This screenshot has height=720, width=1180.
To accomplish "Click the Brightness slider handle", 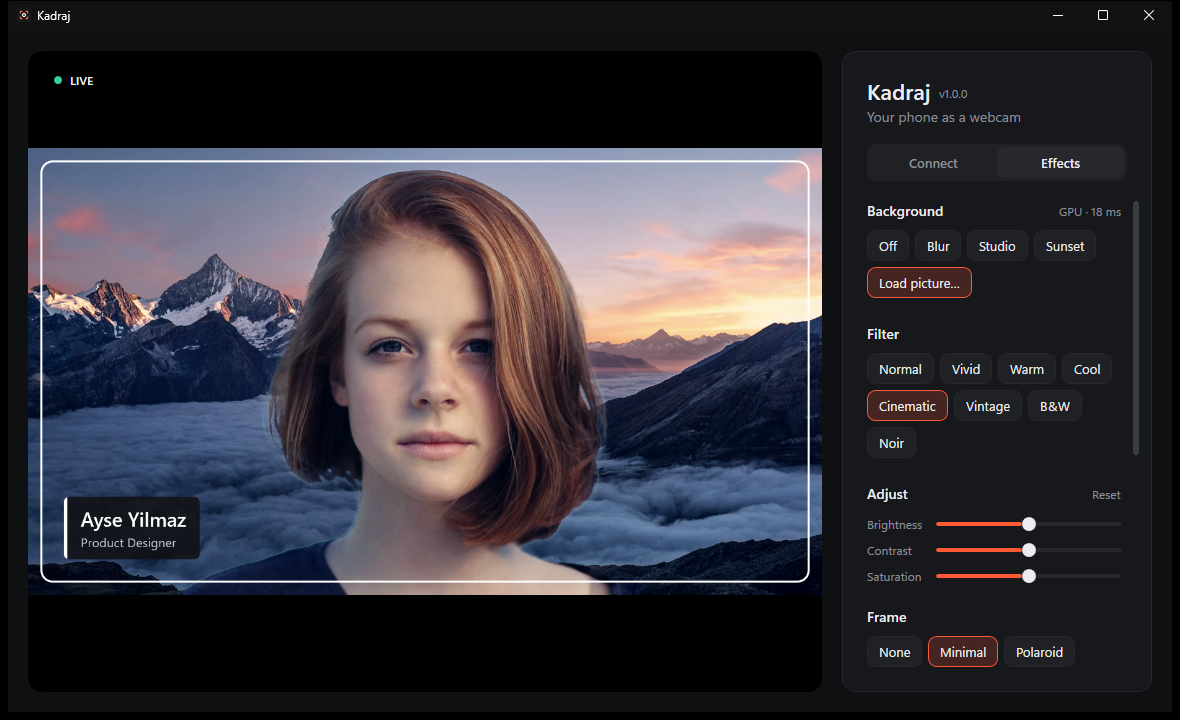I will pyautogui.click(x=1029, y=524).
